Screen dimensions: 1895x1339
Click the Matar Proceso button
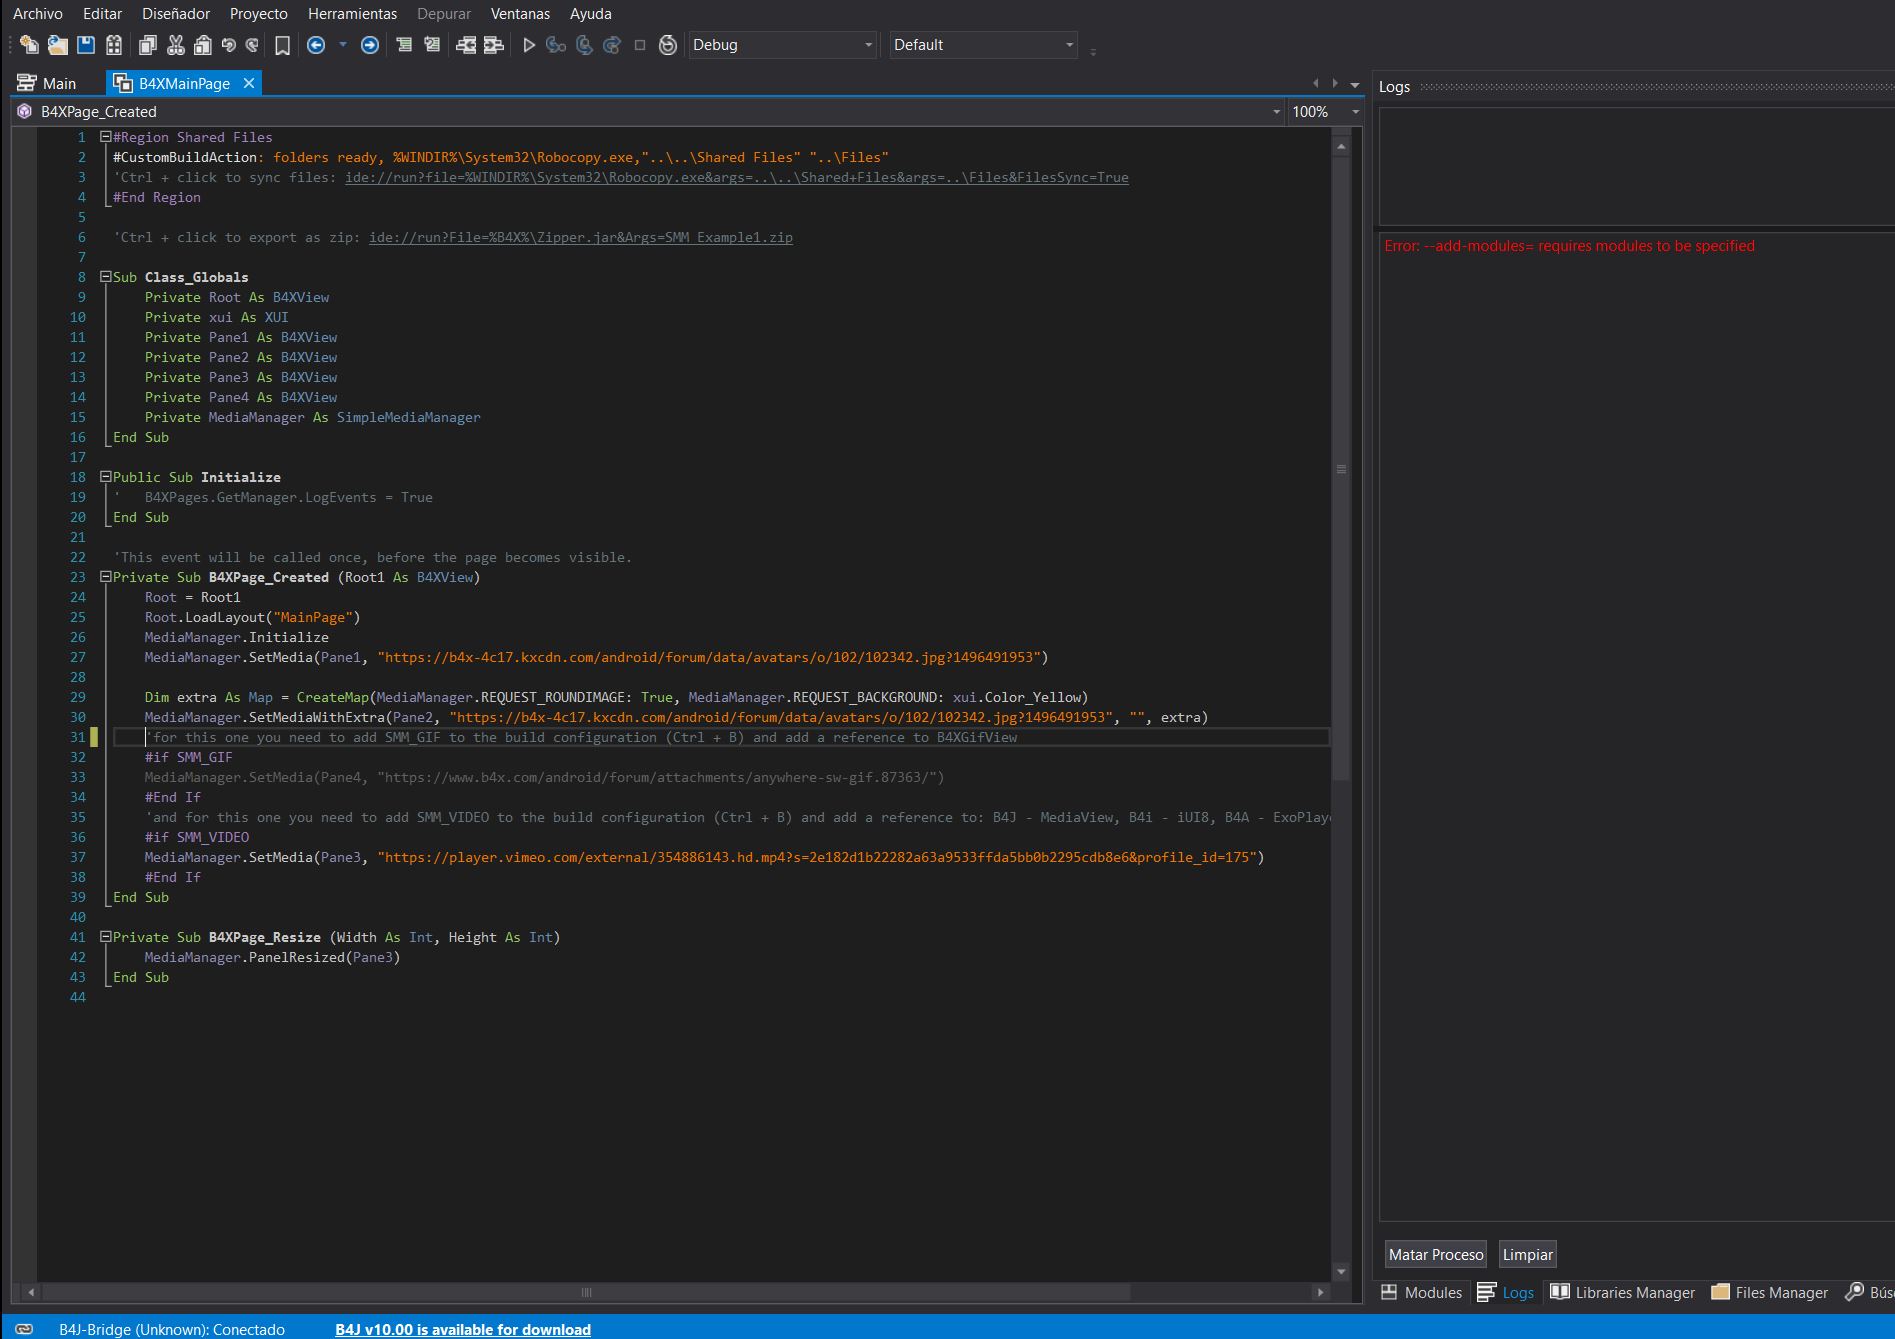1435,1254
